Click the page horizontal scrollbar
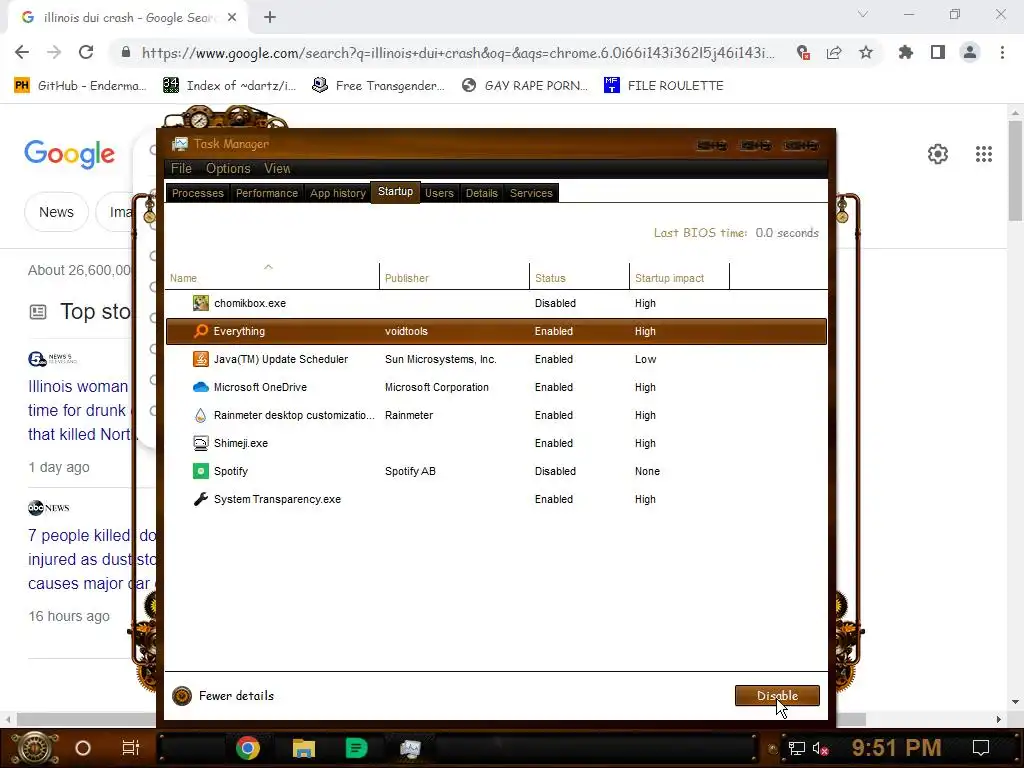Image resolution: width=1024 pixels, height=768 pixels. tap(441, 719)
